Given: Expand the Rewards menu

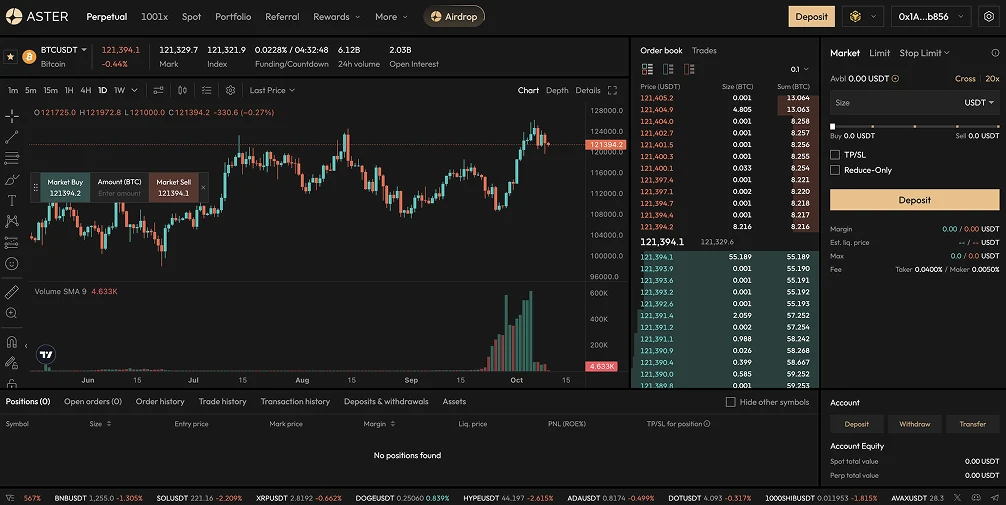Looking at the screenshot, I should coord(336,17).
